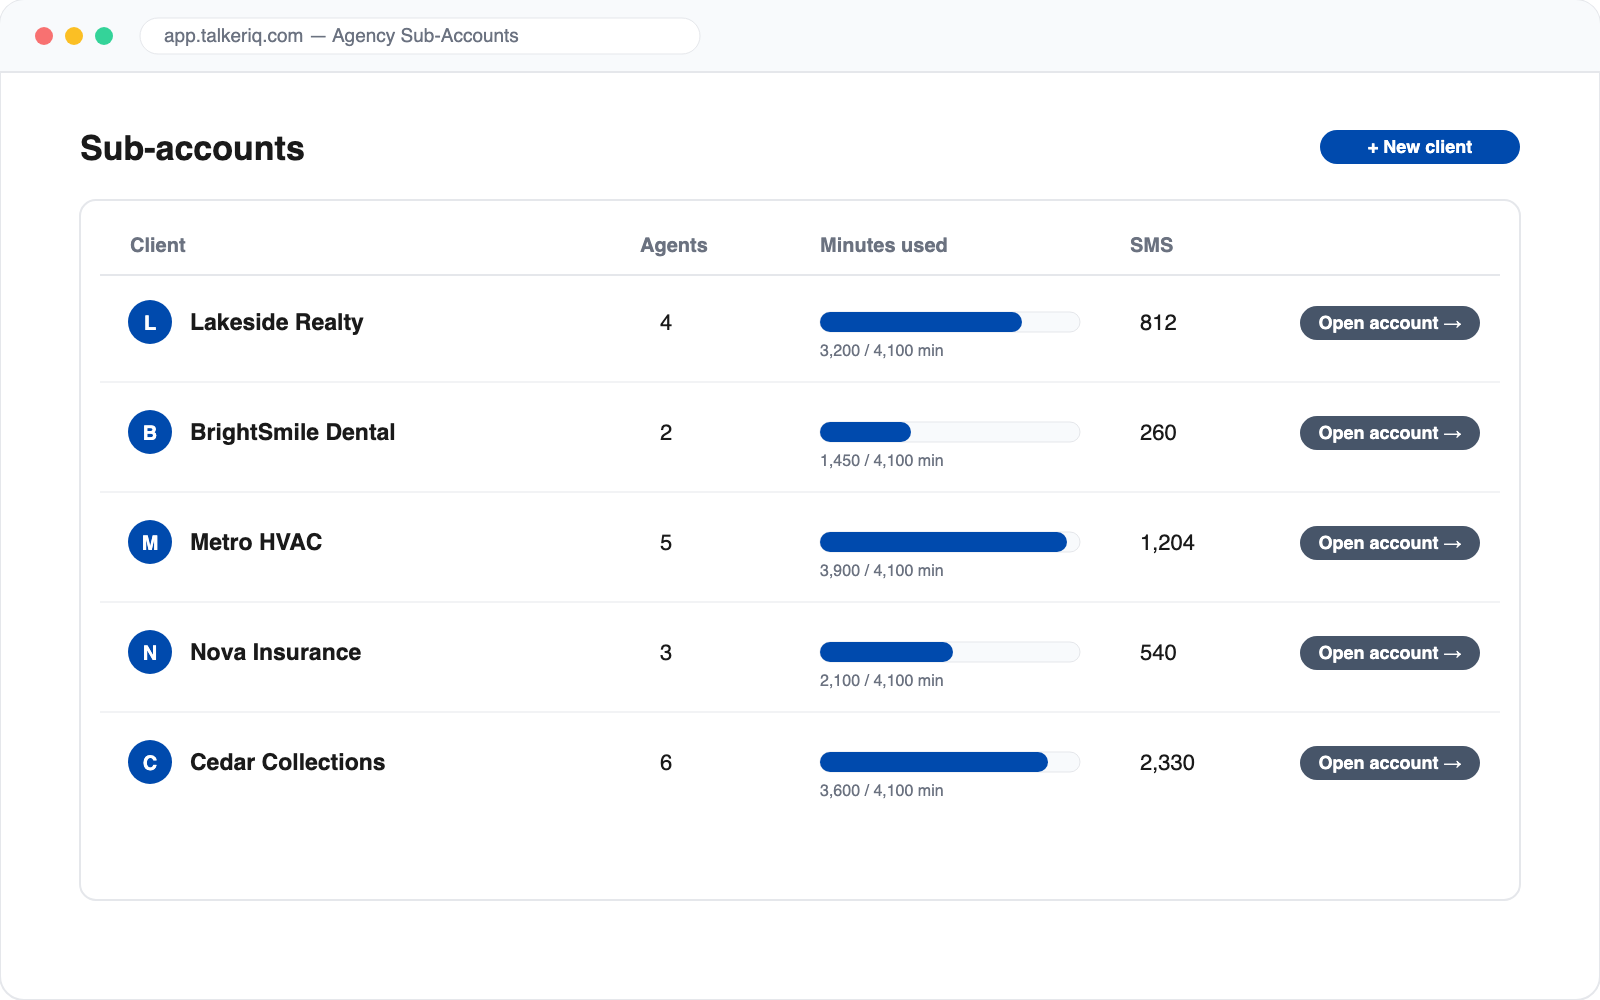Screen dimensions: 1600x1000
Task: Click SMS count 260 for BrightSmile Dental
Action: click(1158, 432)
